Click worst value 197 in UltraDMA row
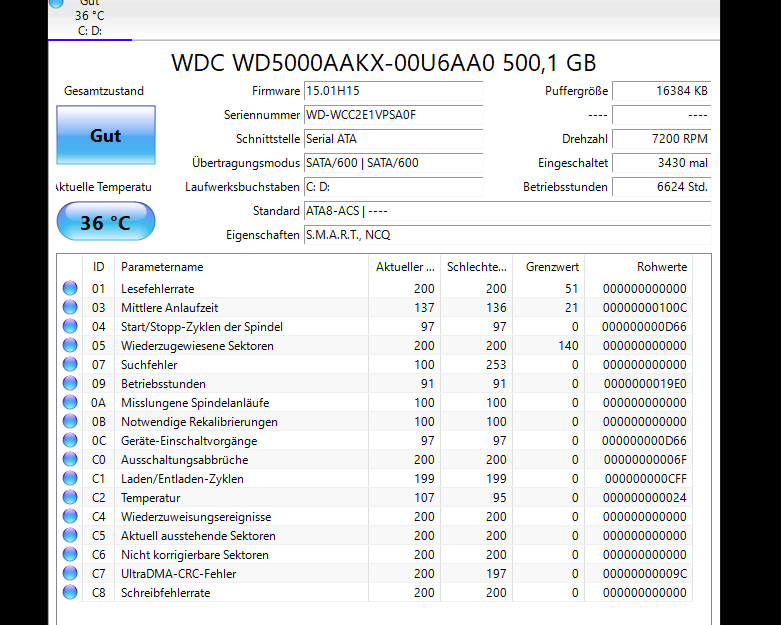The image size is (781, 625). (x=496, y=574)
